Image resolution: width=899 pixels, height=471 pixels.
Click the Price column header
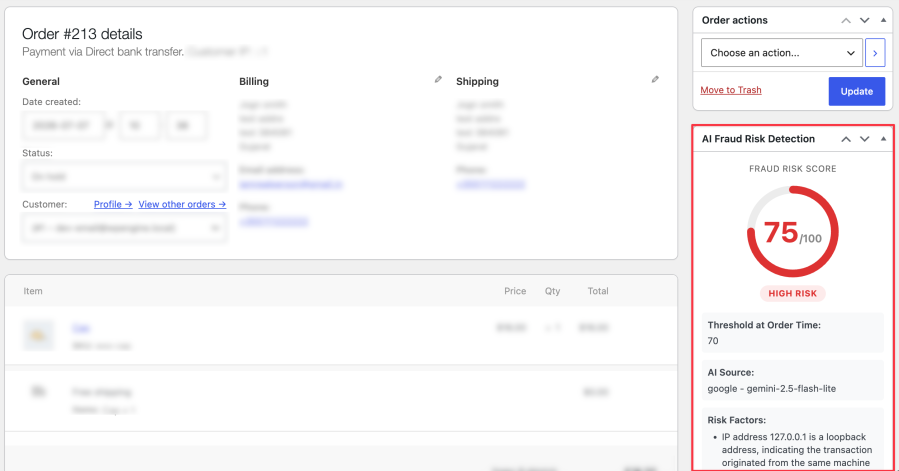(515, 291)
